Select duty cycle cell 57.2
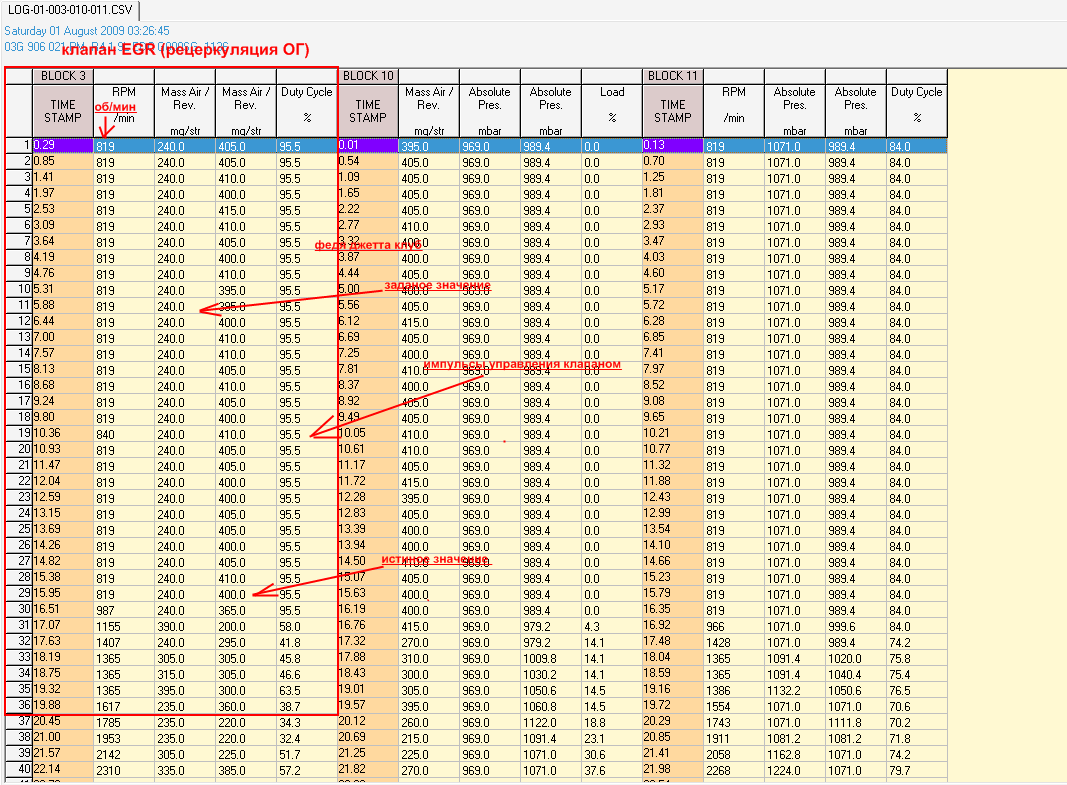Viewport: 1067px width, 785px height. [x=307, y=770]
